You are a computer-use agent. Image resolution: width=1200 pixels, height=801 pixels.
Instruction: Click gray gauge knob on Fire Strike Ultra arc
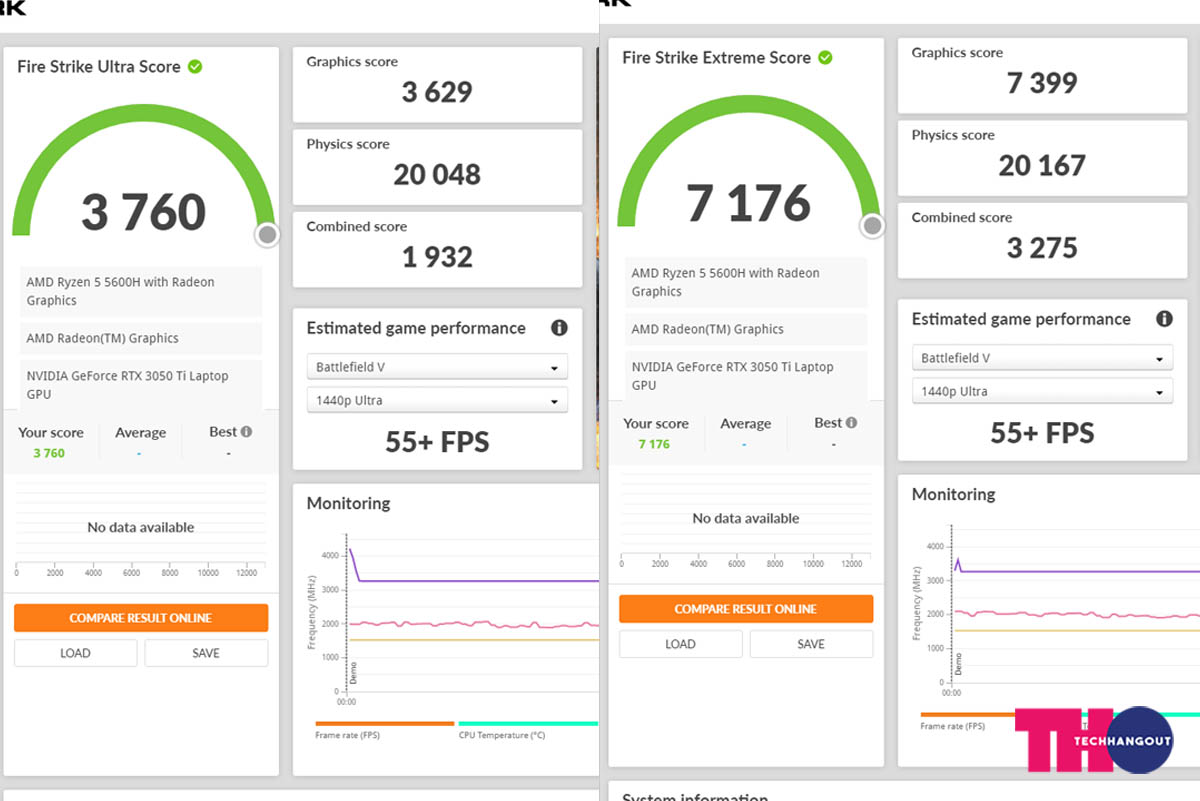[x=267, y=235]
